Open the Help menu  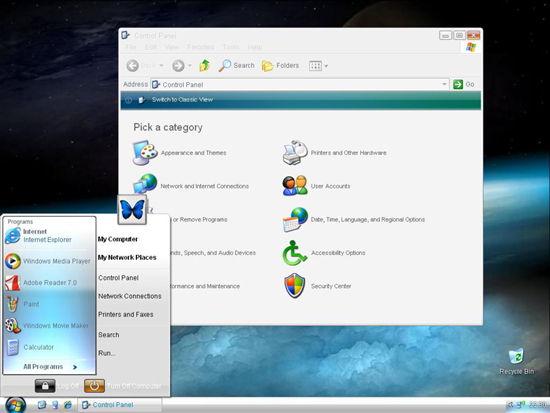(255, 47)
